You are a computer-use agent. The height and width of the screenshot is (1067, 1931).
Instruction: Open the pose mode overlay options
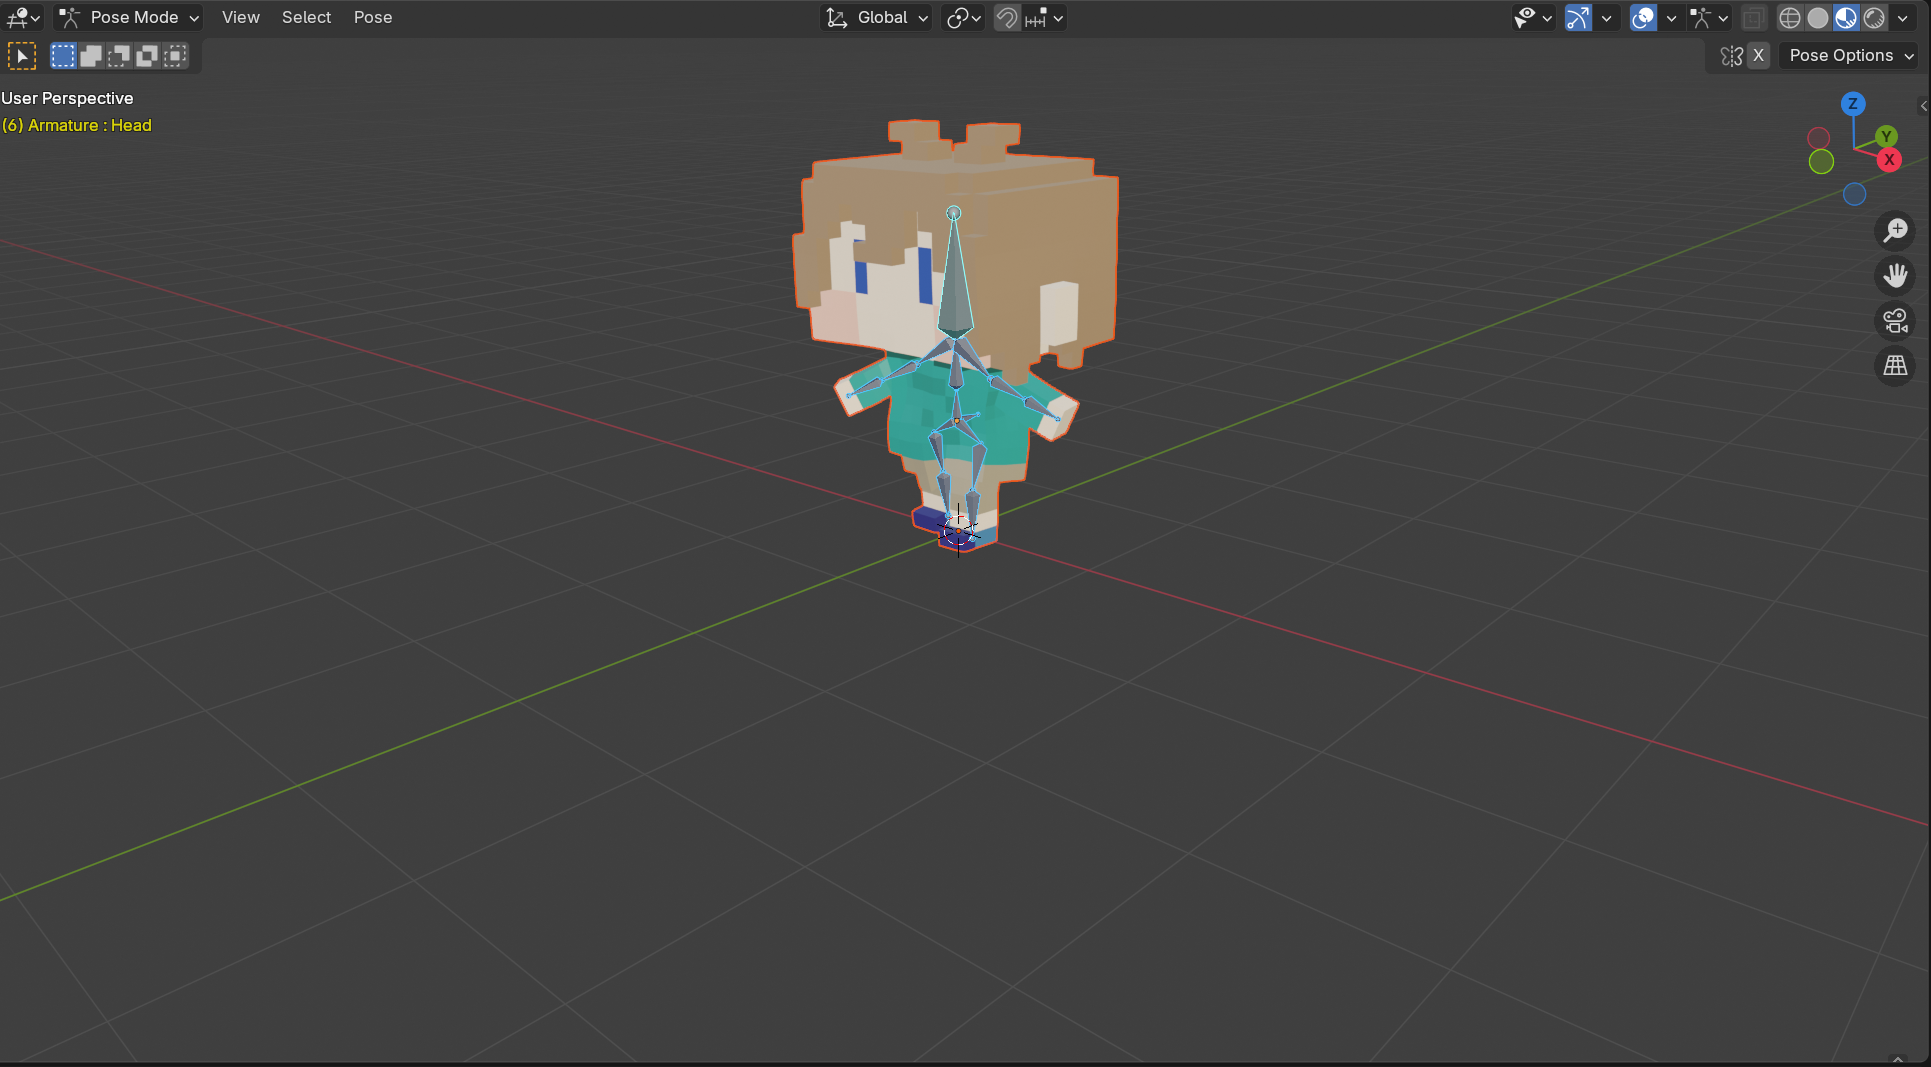1708,17
